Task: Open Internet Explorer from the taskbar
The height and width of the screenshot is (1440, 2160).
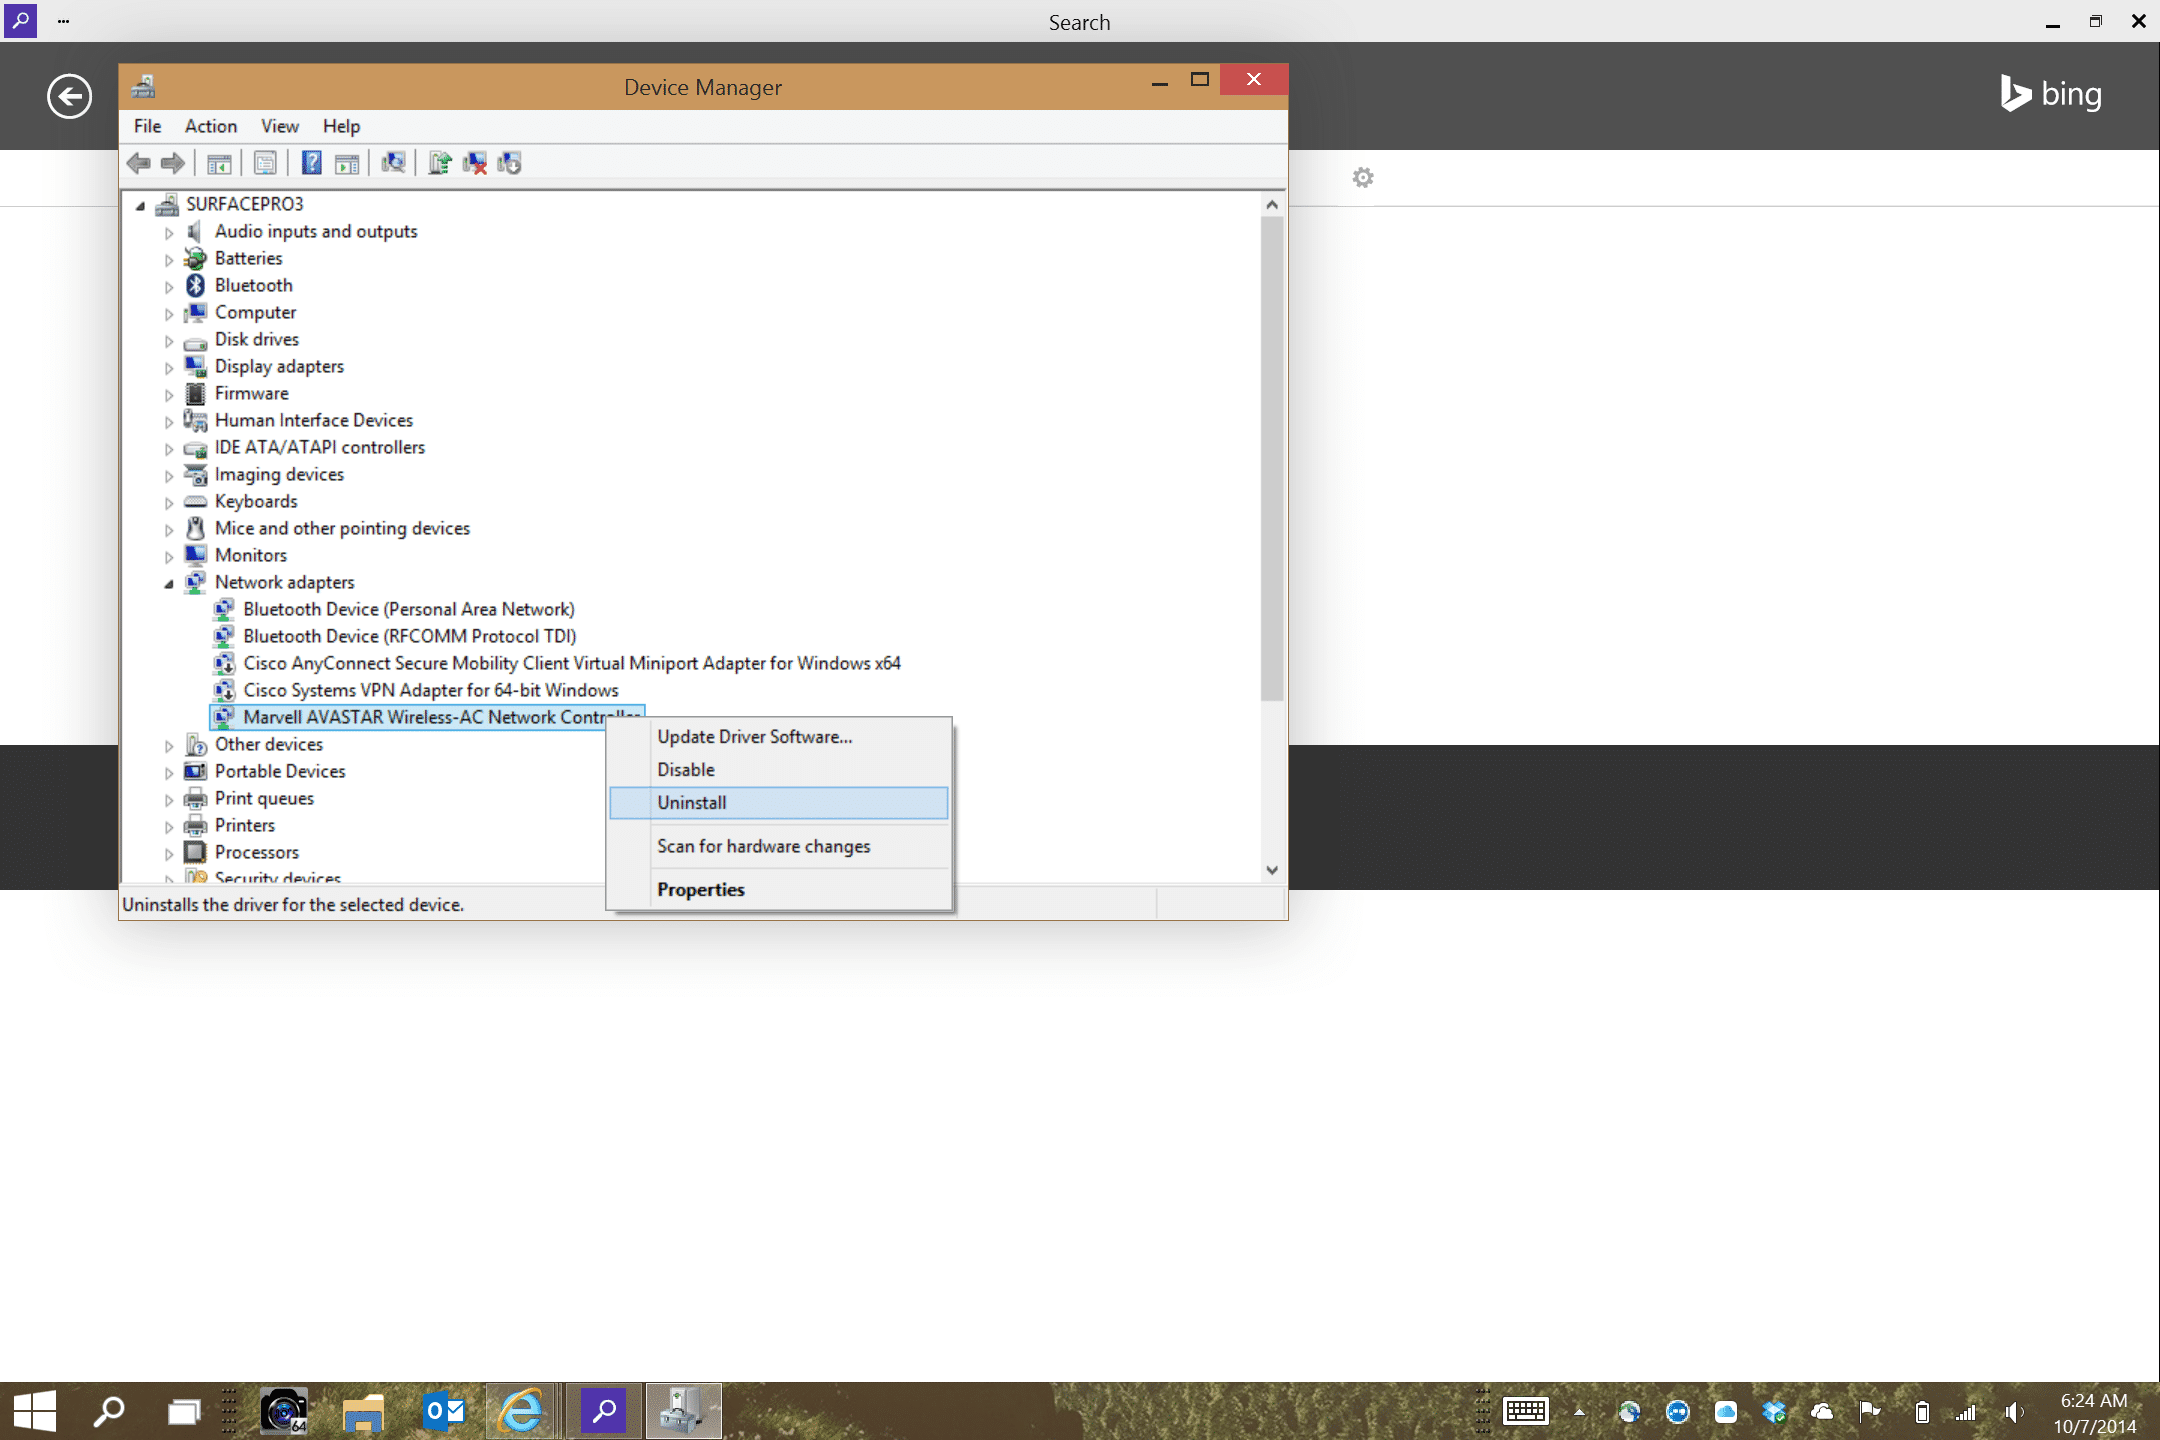Action: pyautogui.click(x=521, y=1411)
